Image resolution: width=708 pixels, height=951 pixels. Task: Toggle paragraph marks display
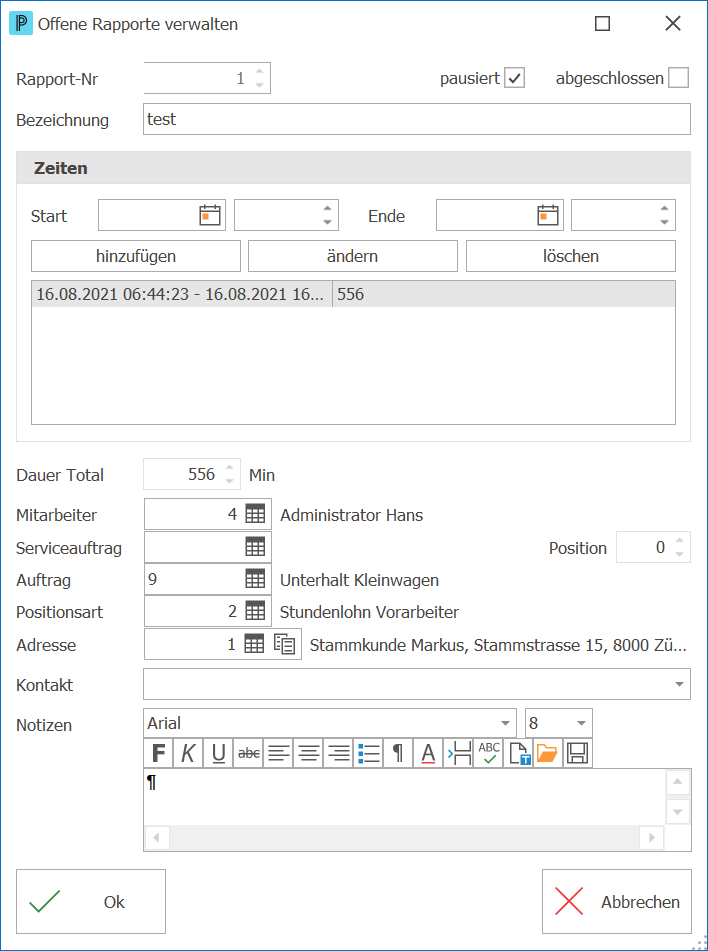398,753
